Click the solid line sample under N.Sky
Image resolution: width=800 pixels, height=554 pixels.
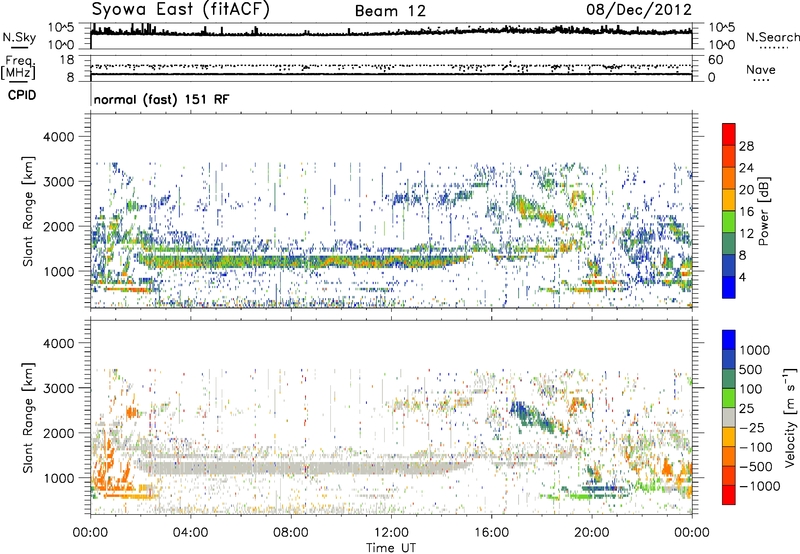coord(19,47)
